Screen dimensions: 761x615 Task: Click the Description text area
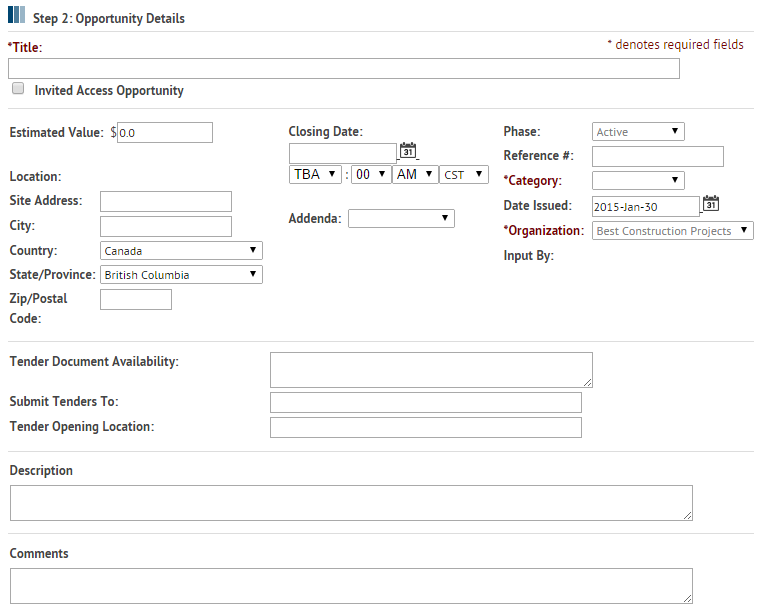(351, 503)
